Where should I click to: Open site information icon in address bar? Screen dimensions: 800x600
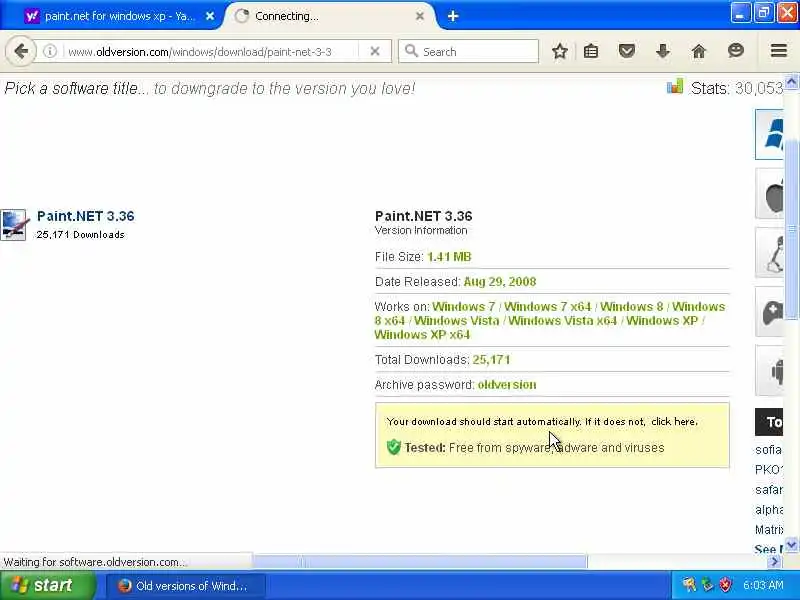pyautogui.click(x=49, y=51)
